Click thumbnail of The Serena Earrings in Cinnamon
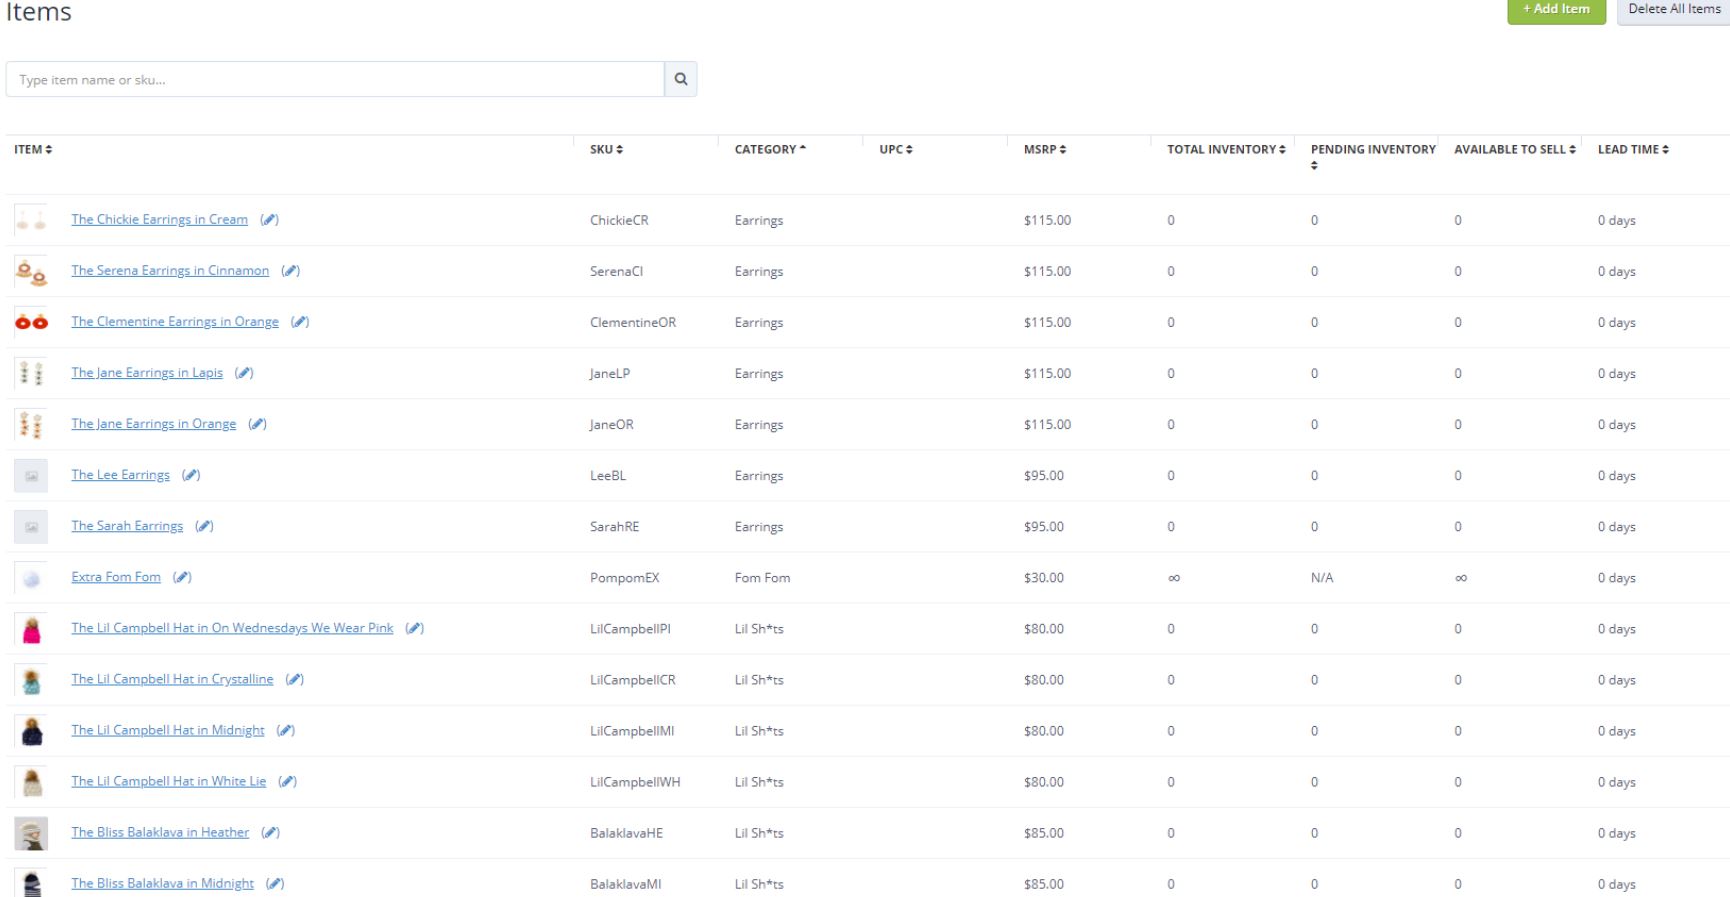Viewport: 1730px width, 897px height. point(31,271)
